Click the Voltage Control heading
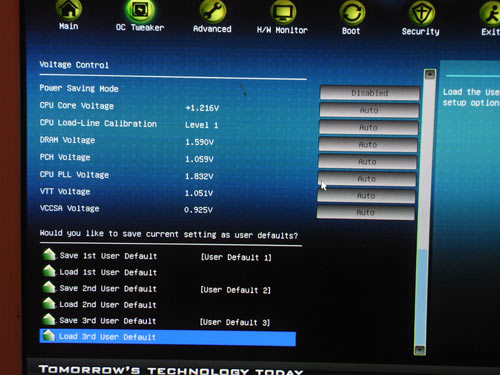 point(74,65)
